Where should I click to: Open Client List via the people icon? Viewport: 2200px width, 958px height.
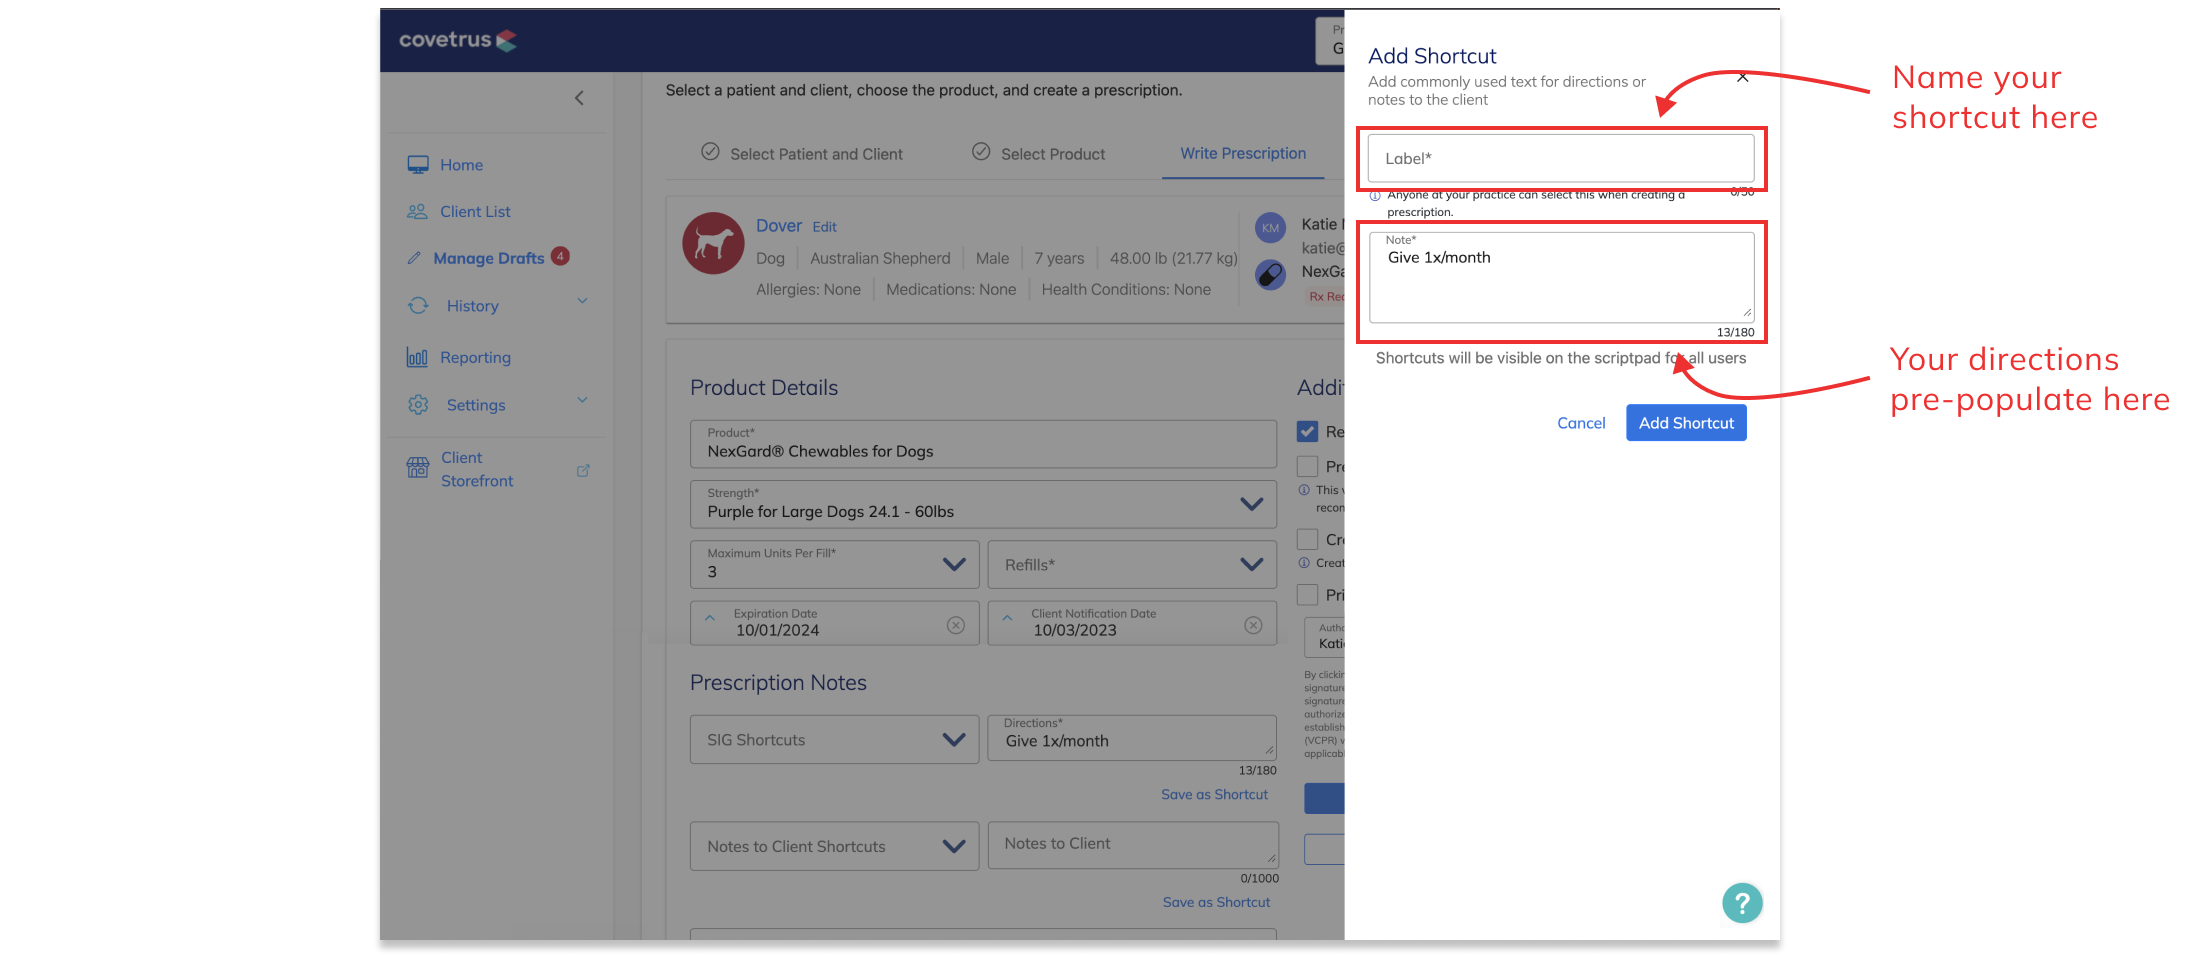coord(417,211)
